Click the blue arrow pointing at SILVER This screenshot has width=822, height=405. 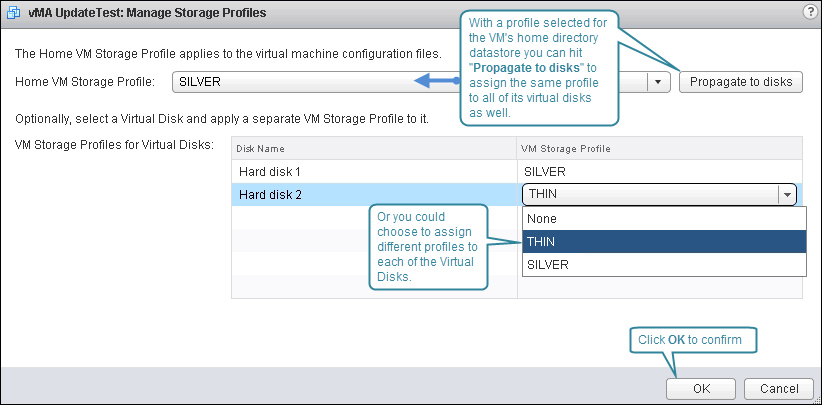coord(437,81)
